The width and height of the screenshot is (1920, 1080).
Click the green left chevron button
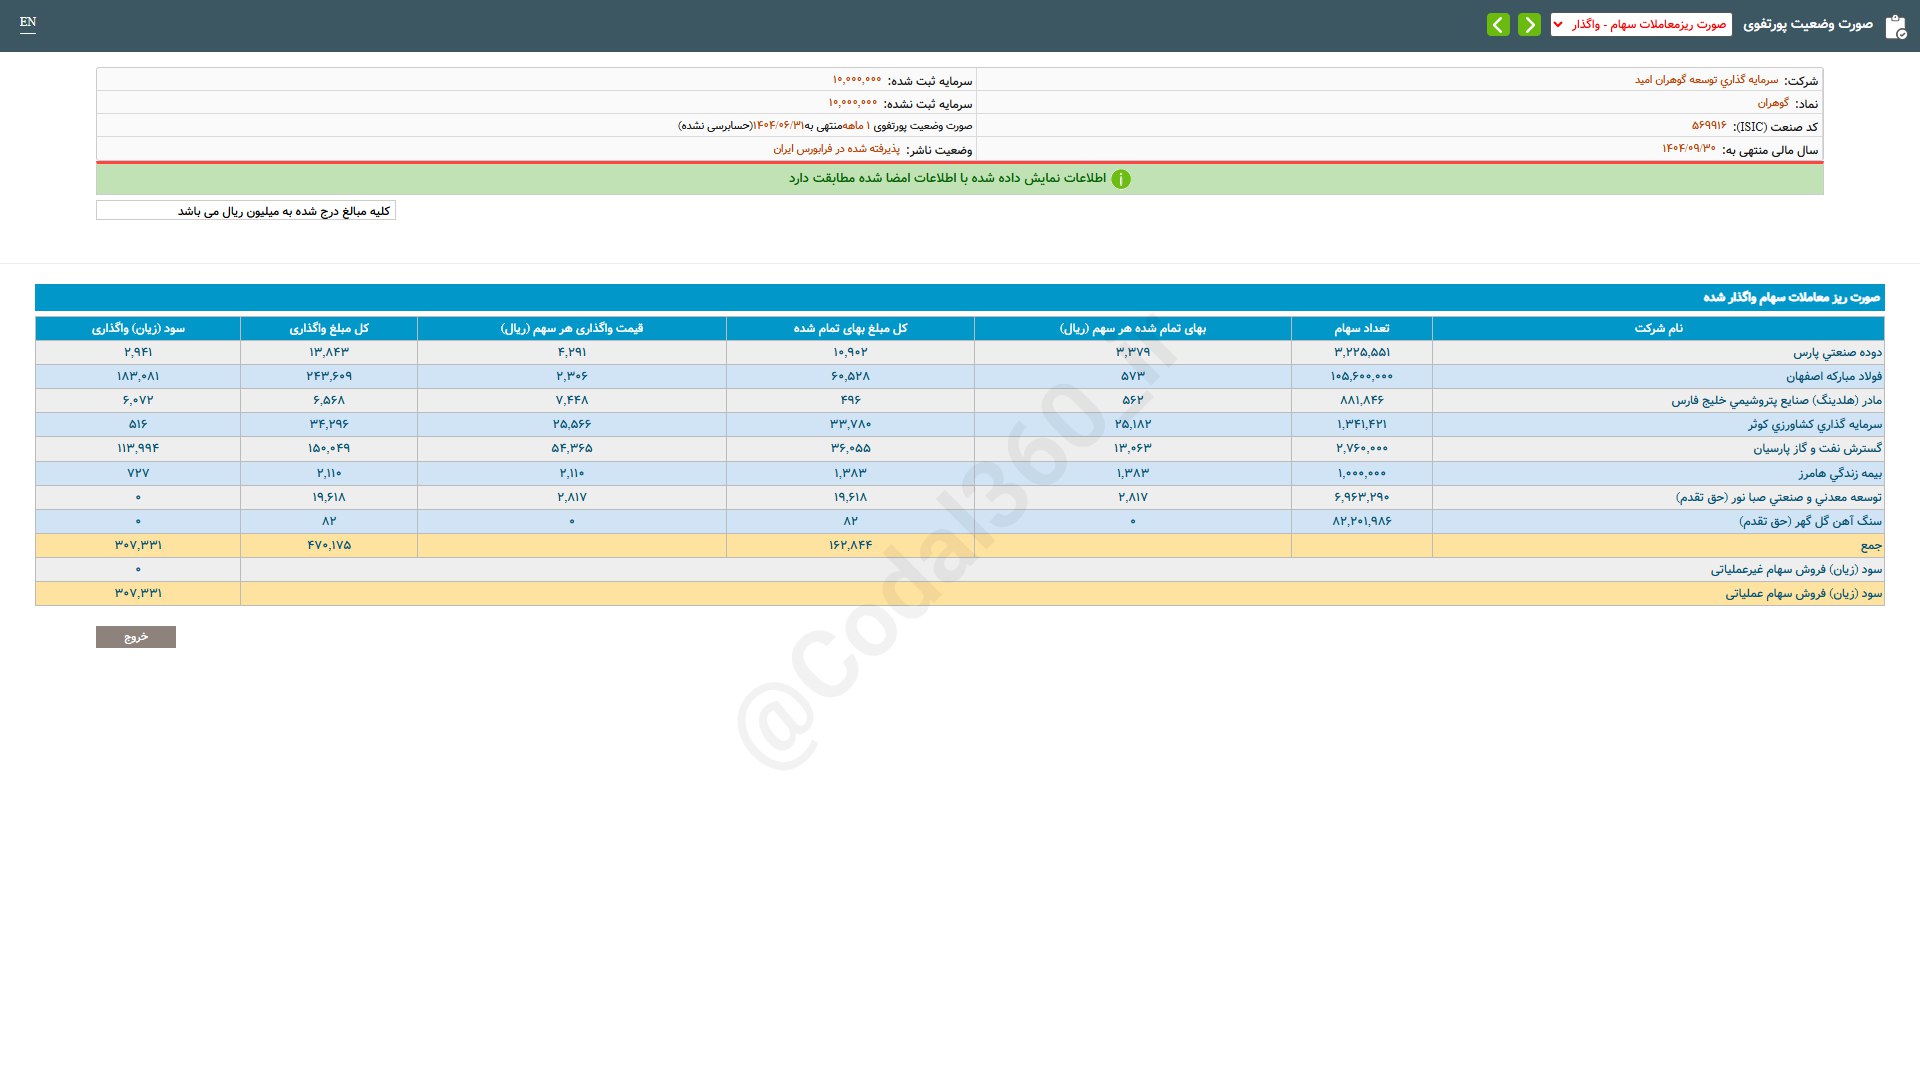click(x=1498, y=25)
